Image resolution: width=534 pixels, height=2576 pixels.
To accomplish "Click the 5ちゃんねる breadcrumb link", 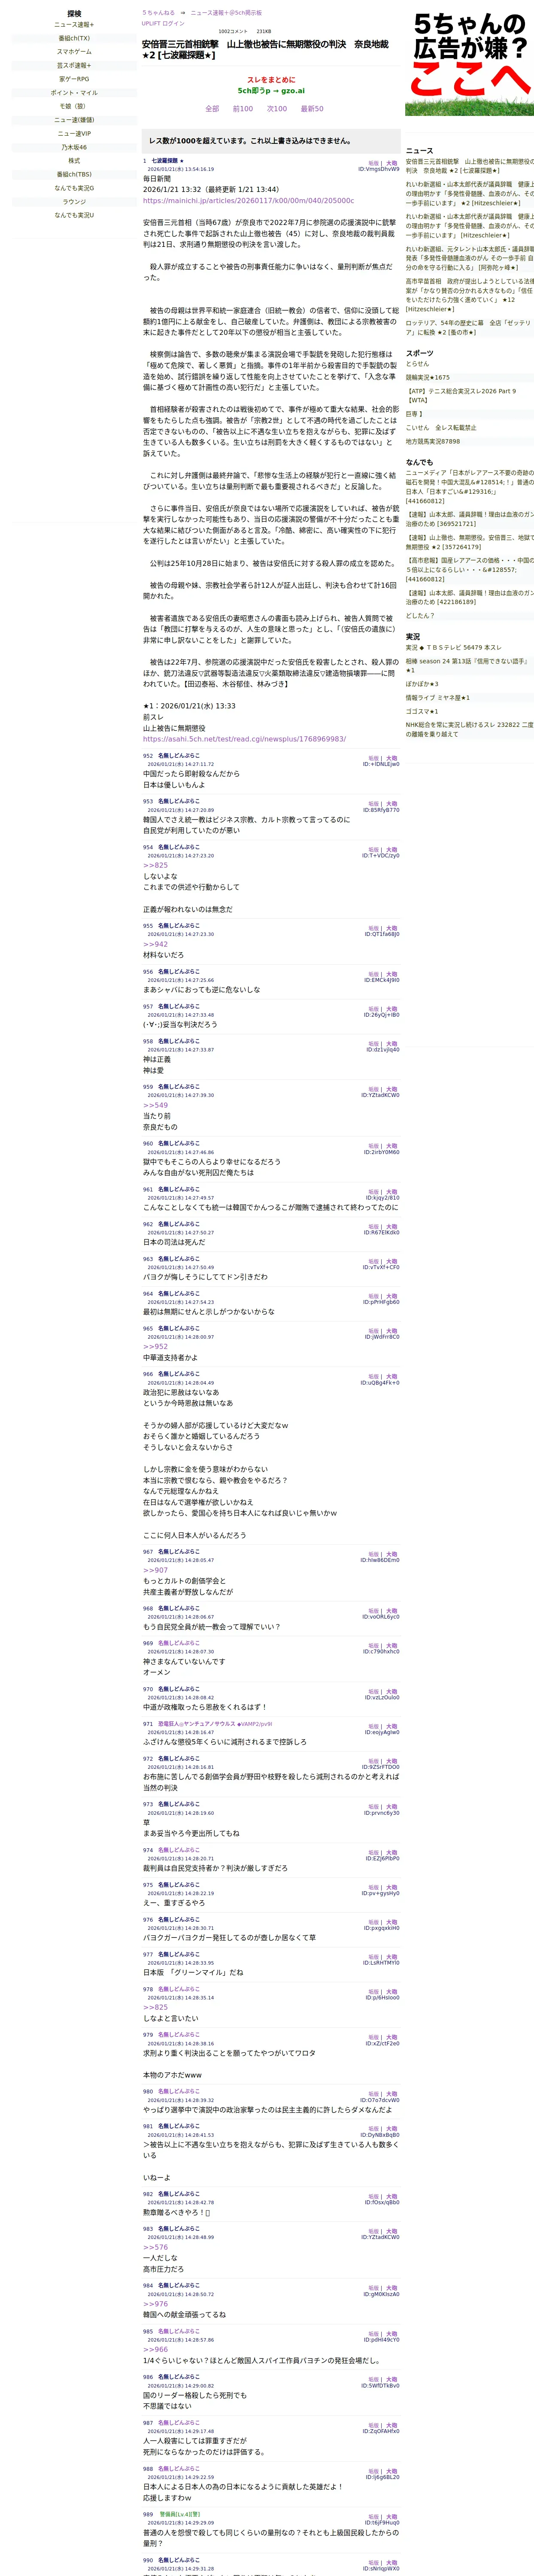I will tap(158, 13).
